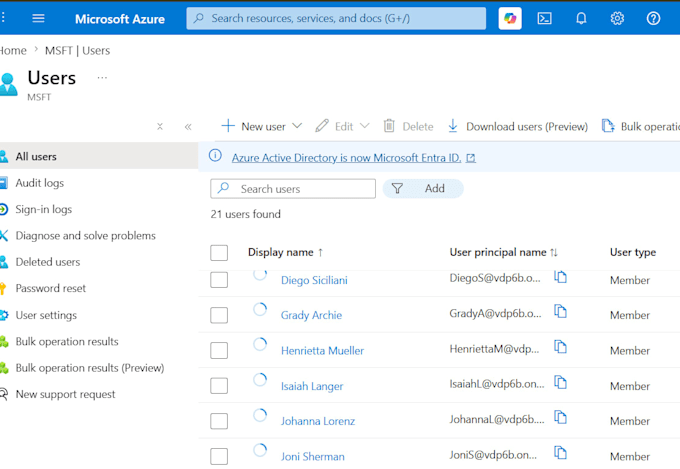Click the User type column header
The height and width of the screenshot is (469, 680).
click(633, 253)
